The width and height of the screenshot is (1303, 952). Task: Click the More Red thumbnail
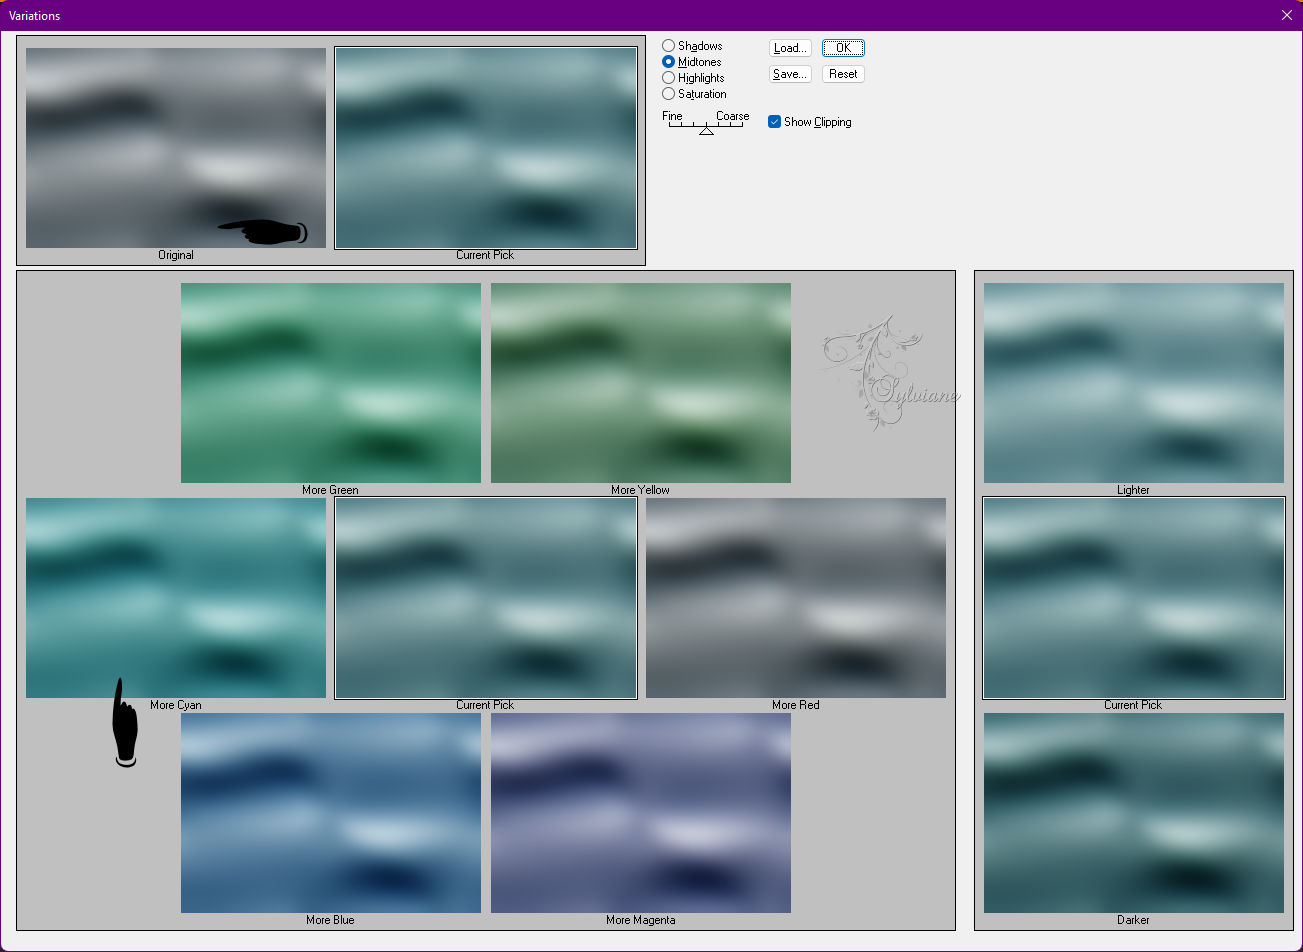(x=796, y=598)
